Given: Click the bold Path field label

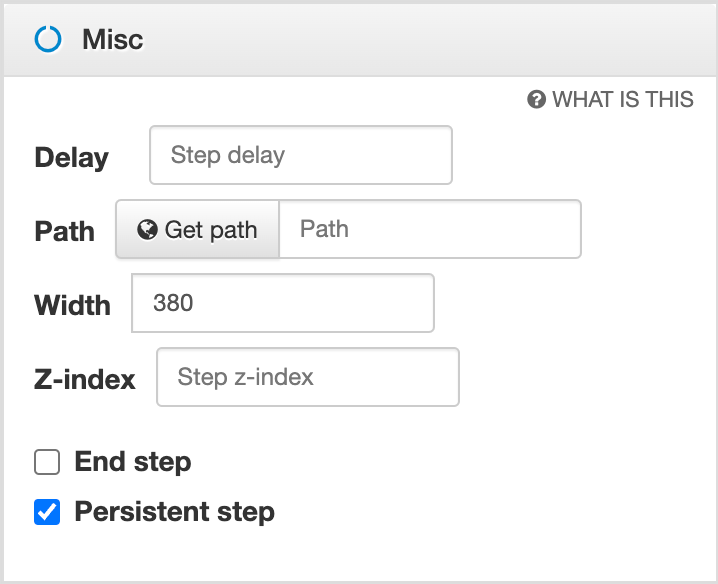Looking at the screenshot, I should tap(64, 231).
